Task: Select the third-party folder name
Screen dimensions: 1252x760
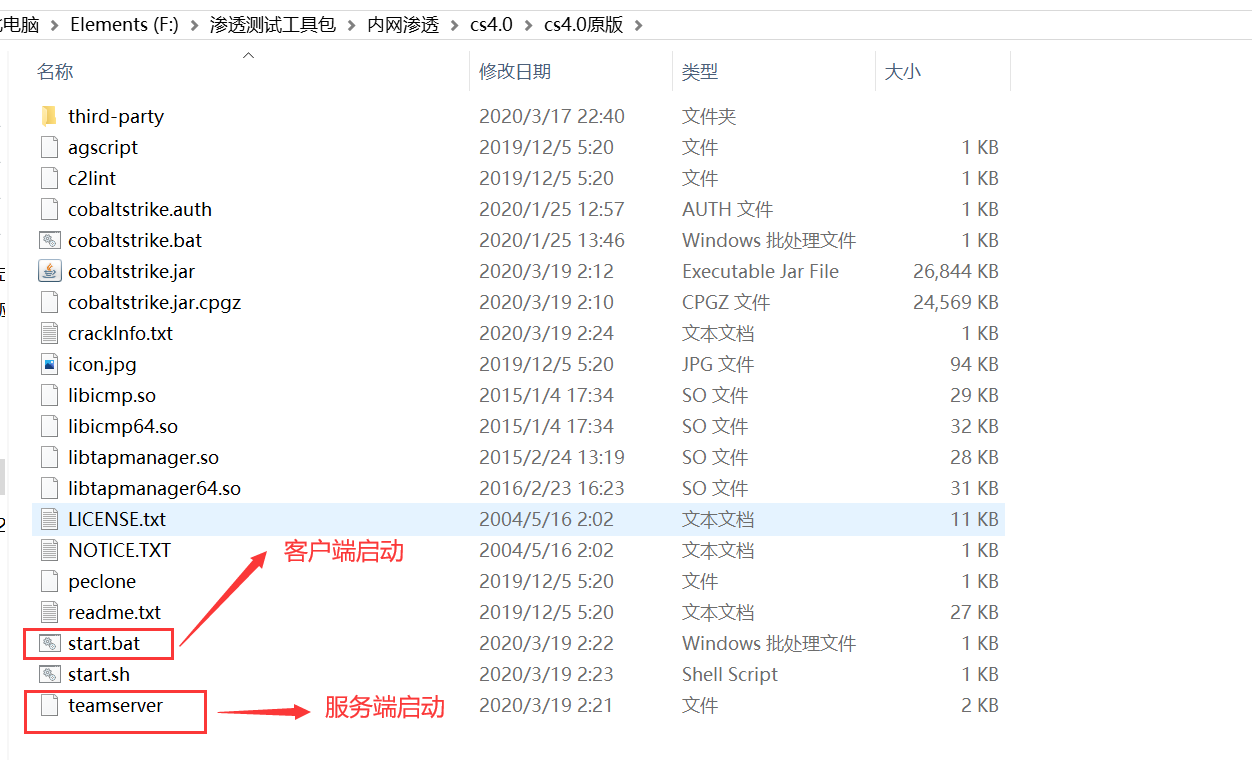Action: [x=116, y=116]
